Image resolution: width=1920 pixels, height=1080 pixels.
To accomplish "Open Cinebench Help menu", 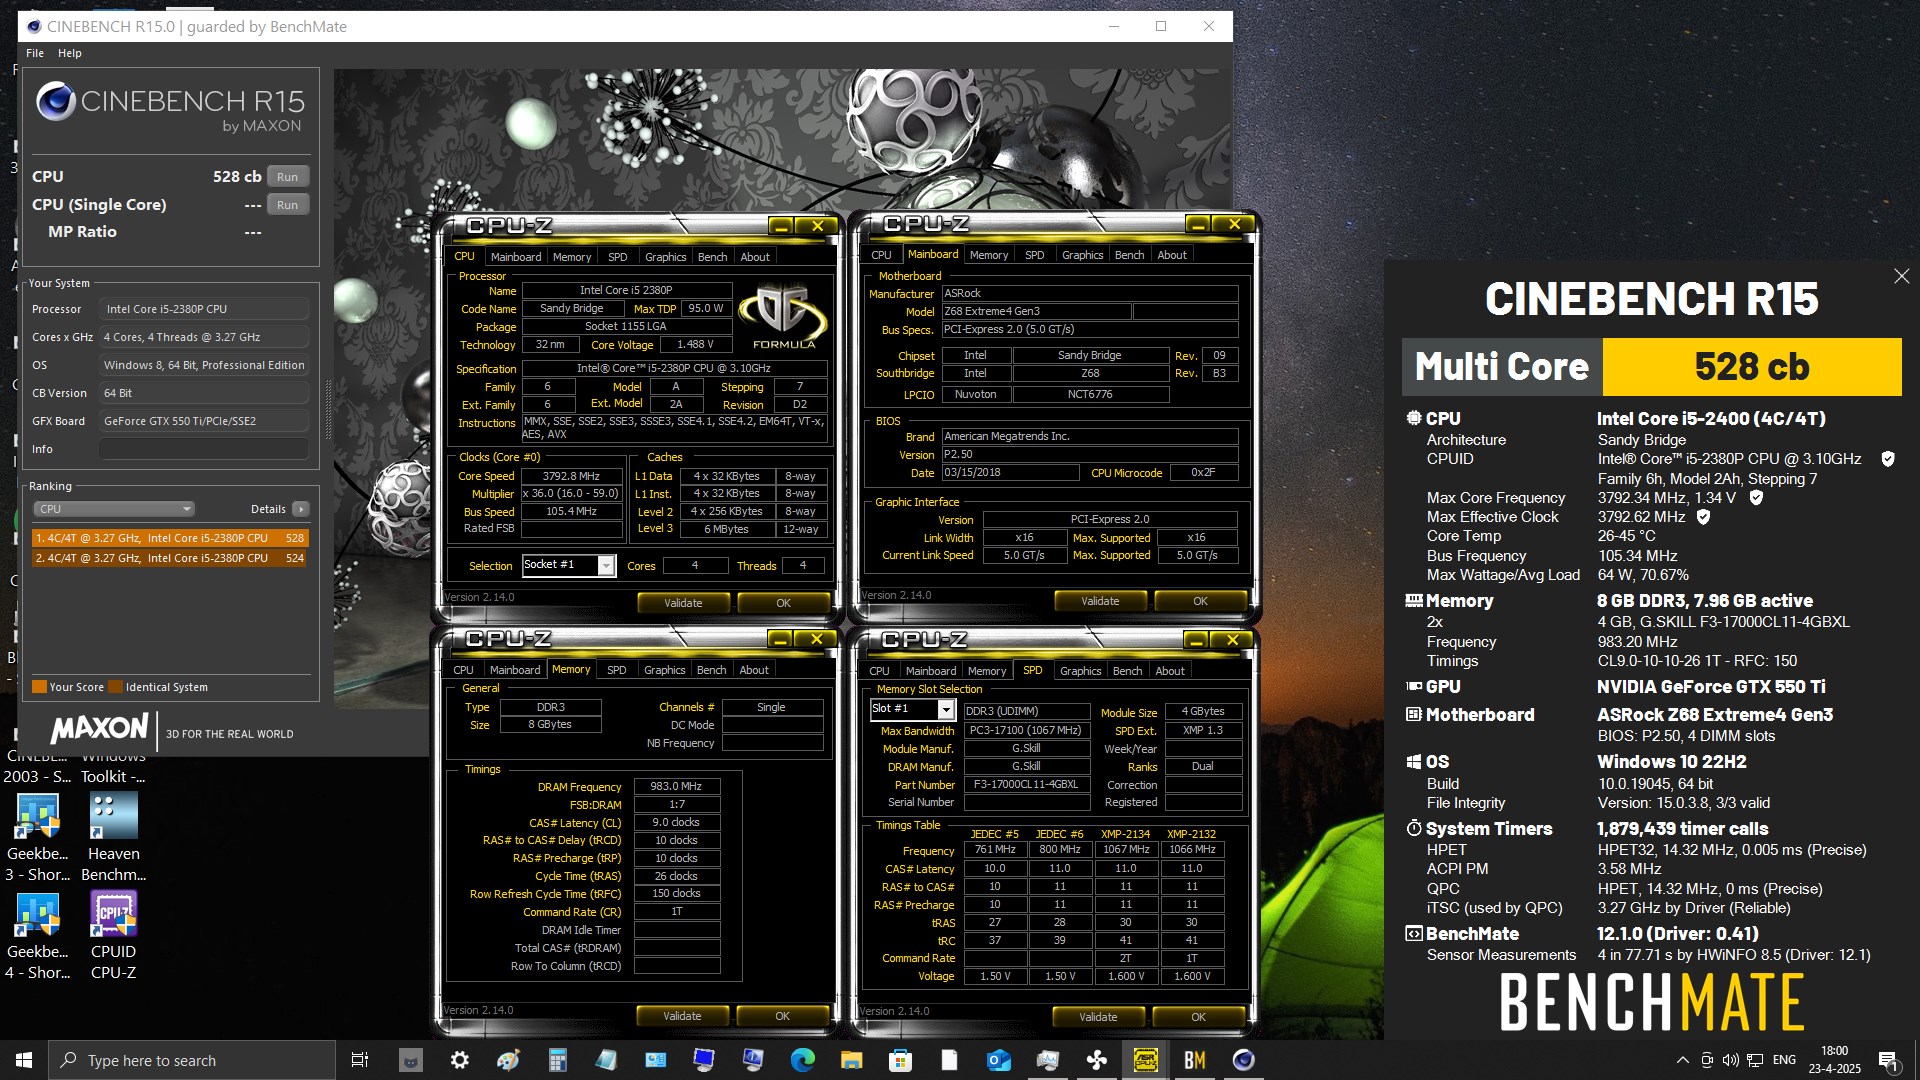I will coord(70,53).
